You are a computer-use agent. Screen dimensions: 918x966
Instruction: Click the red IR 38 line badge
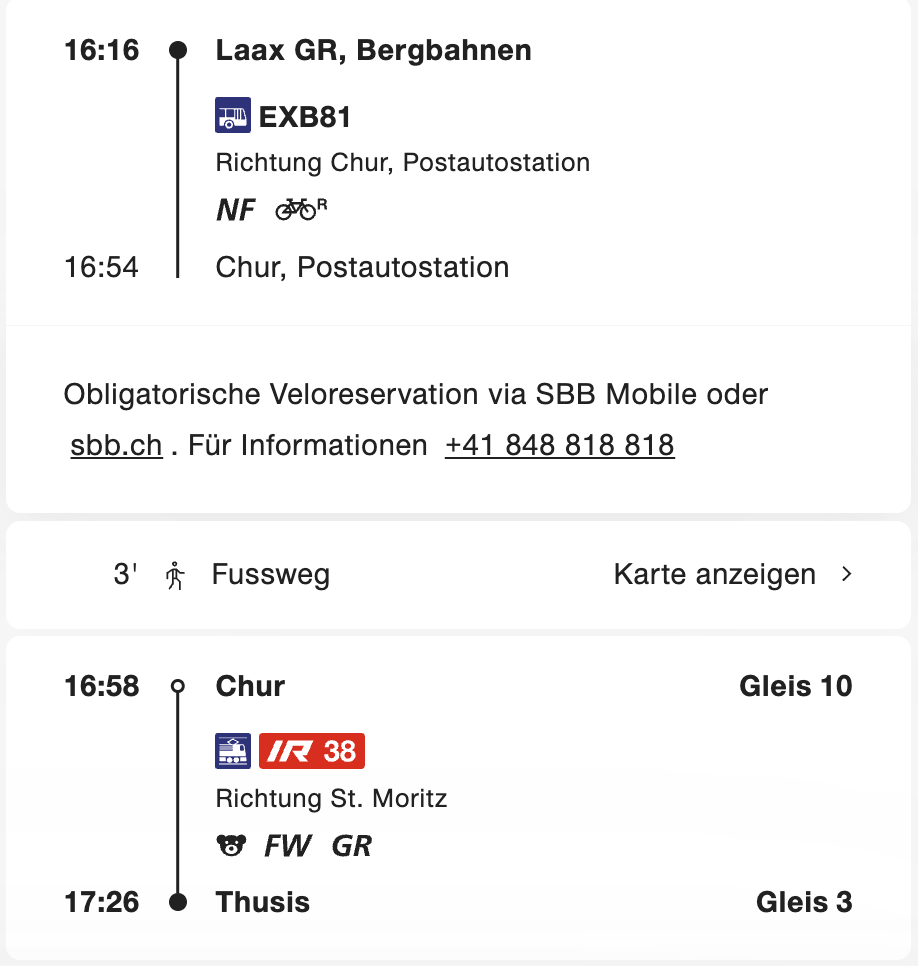[x=312, y=751]
